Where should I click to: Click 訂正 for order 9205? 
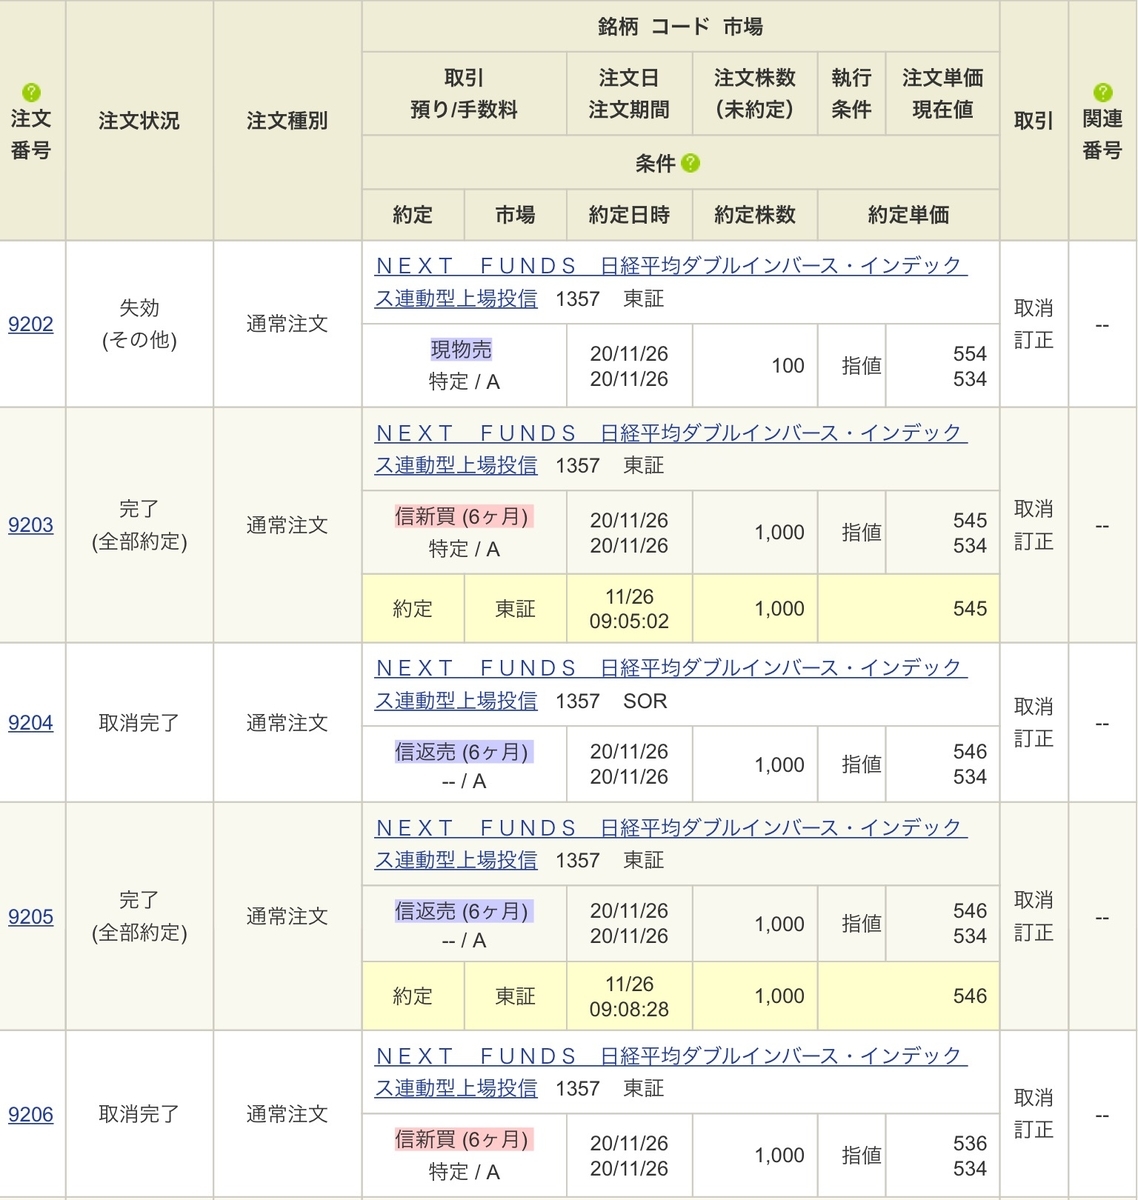[x=1034, y=932]
